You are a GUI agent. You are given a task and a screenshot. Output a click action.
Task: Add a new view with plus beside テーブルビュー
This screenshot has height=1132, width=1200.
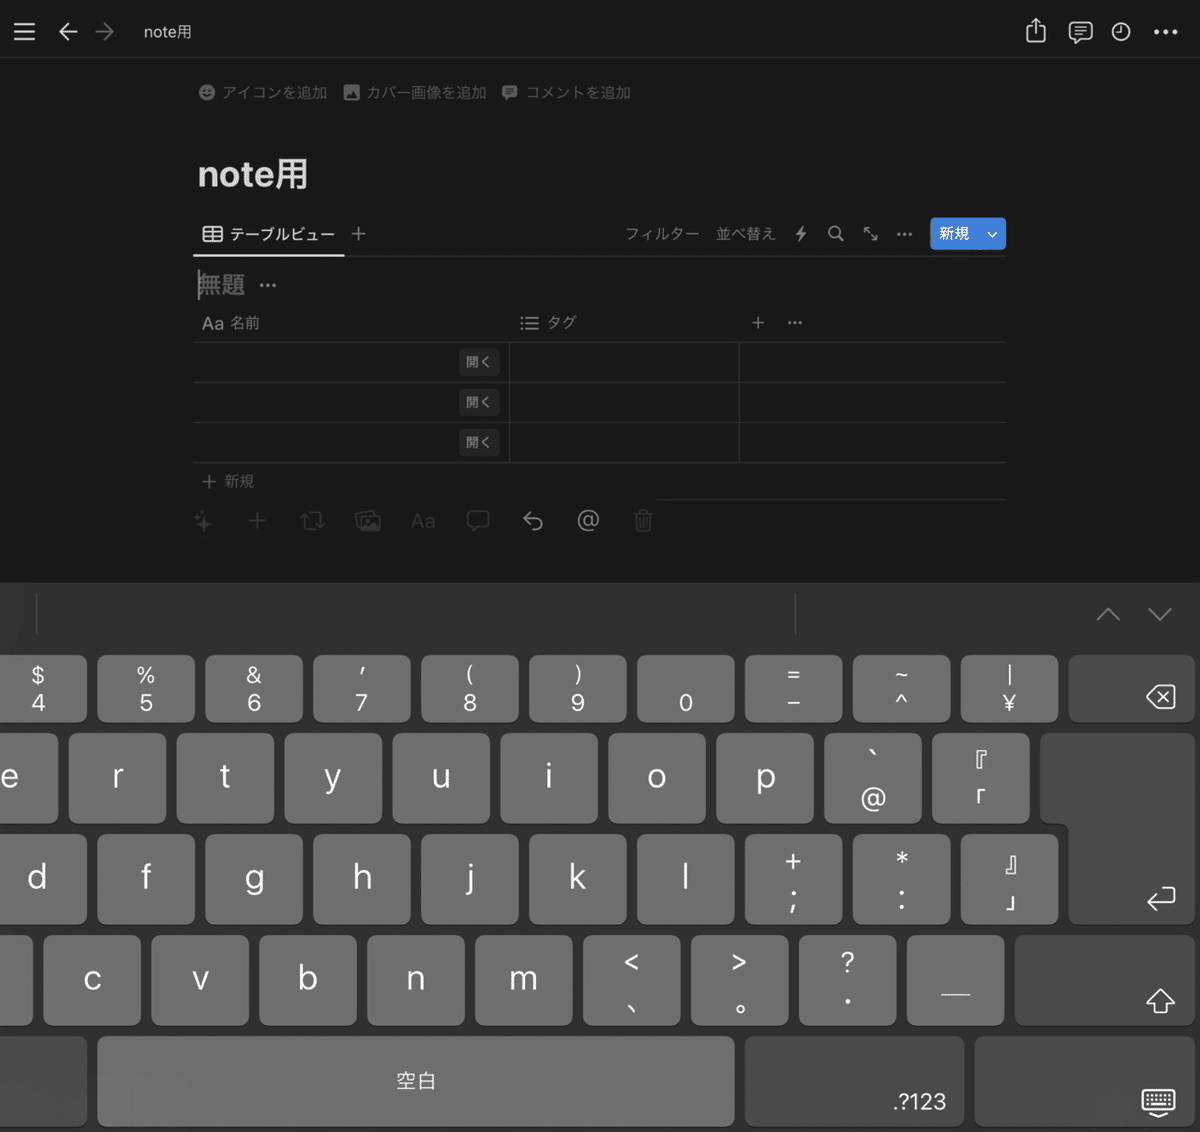359,234
